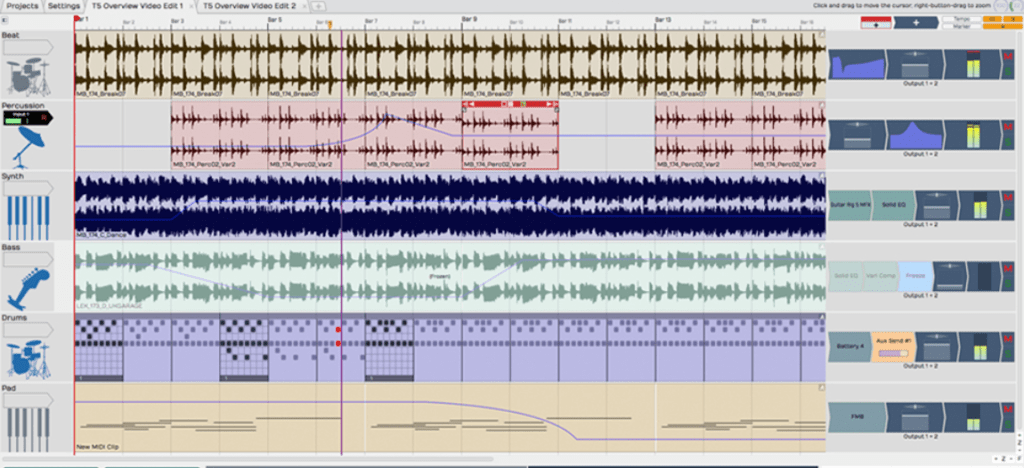1024x468 pixels.
Task: Open the Pad track input selector
Action: coord(27,399)
